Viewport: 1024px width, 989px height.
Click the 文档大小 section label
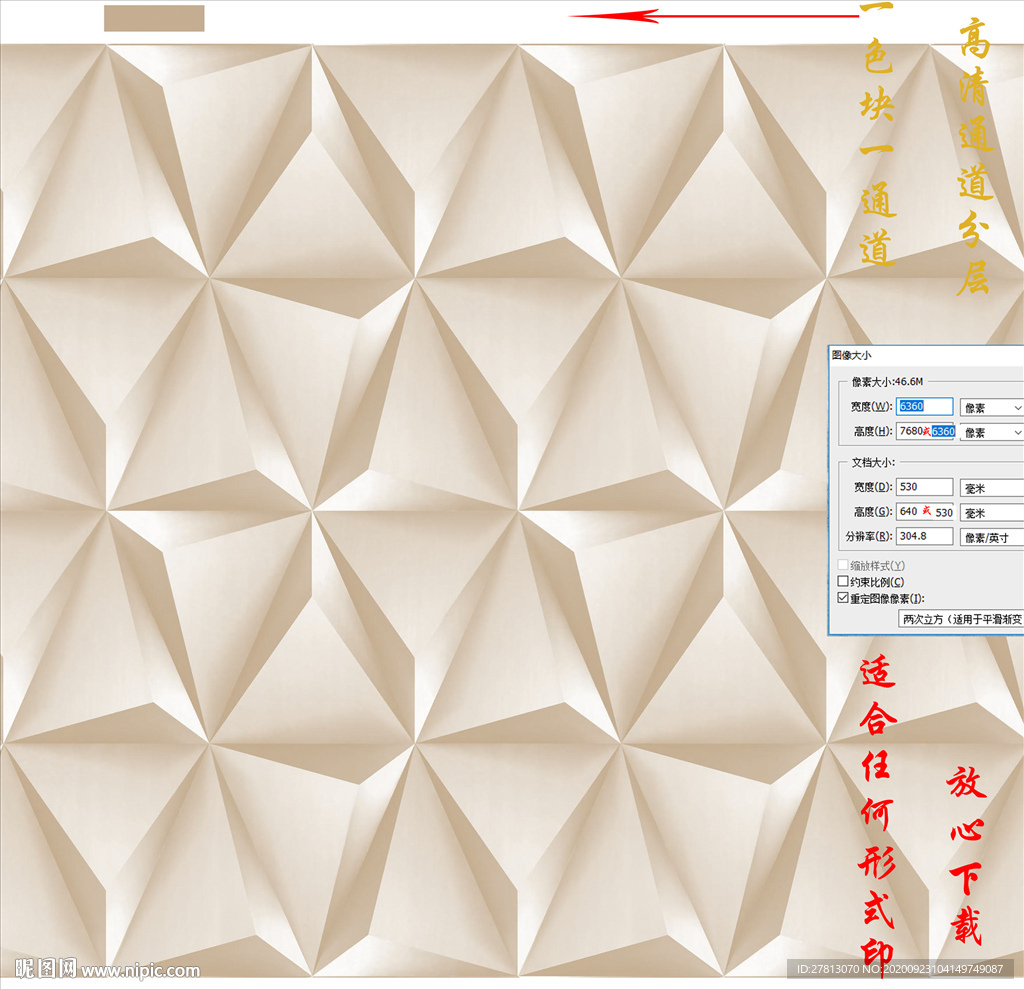(873, 462)
